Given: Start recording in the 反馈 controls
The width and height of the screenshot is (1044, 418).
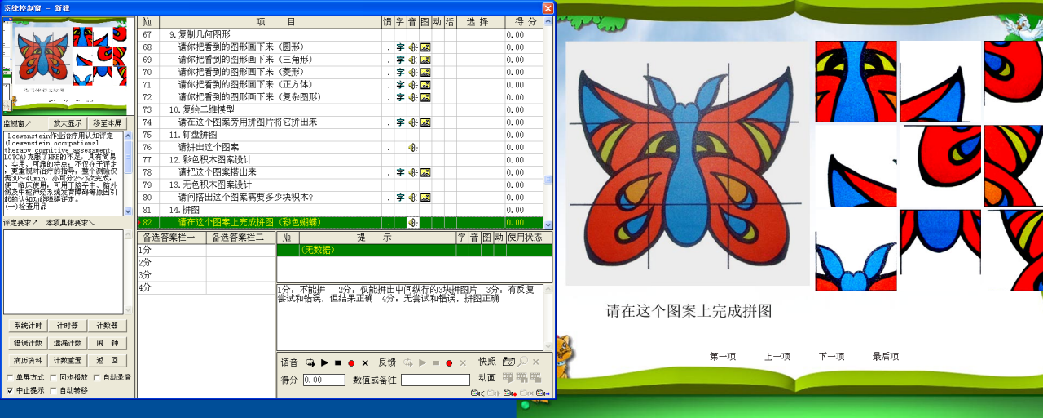Looking at the screenshot, I should [449, 363].
